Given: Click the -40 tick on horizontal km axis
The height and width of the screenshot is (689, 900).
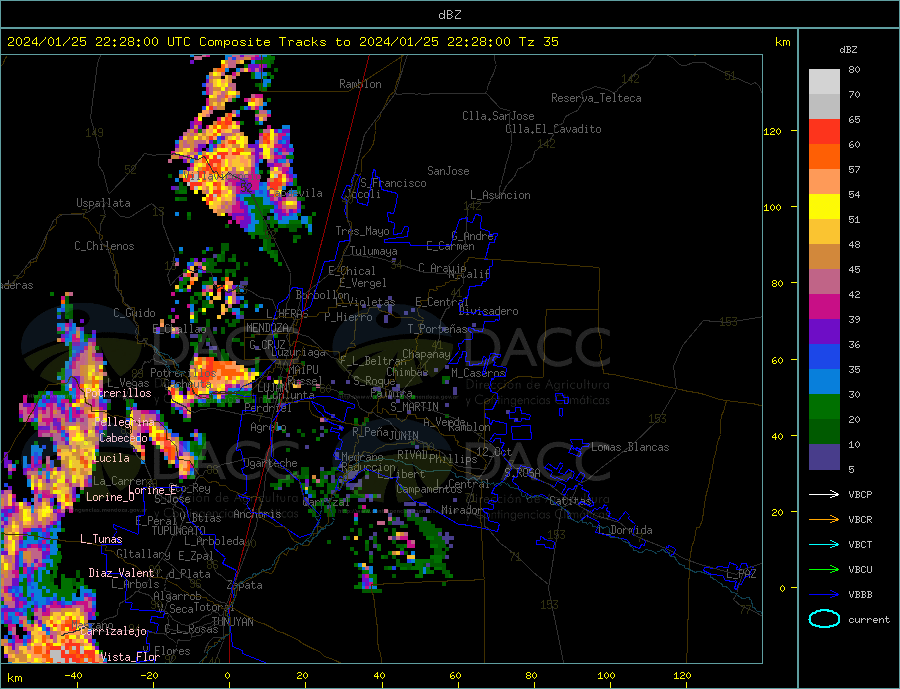Looking at the screenshot, I should (73, 676).
